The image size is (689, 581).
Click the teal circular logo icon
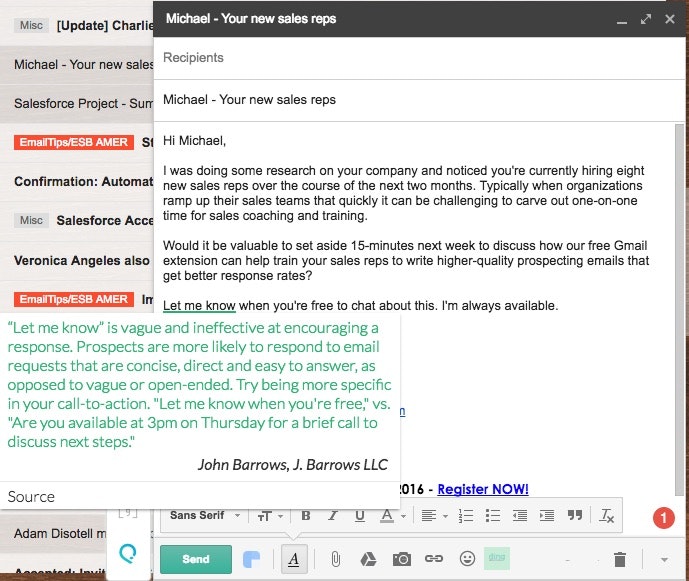click(128, 553)
